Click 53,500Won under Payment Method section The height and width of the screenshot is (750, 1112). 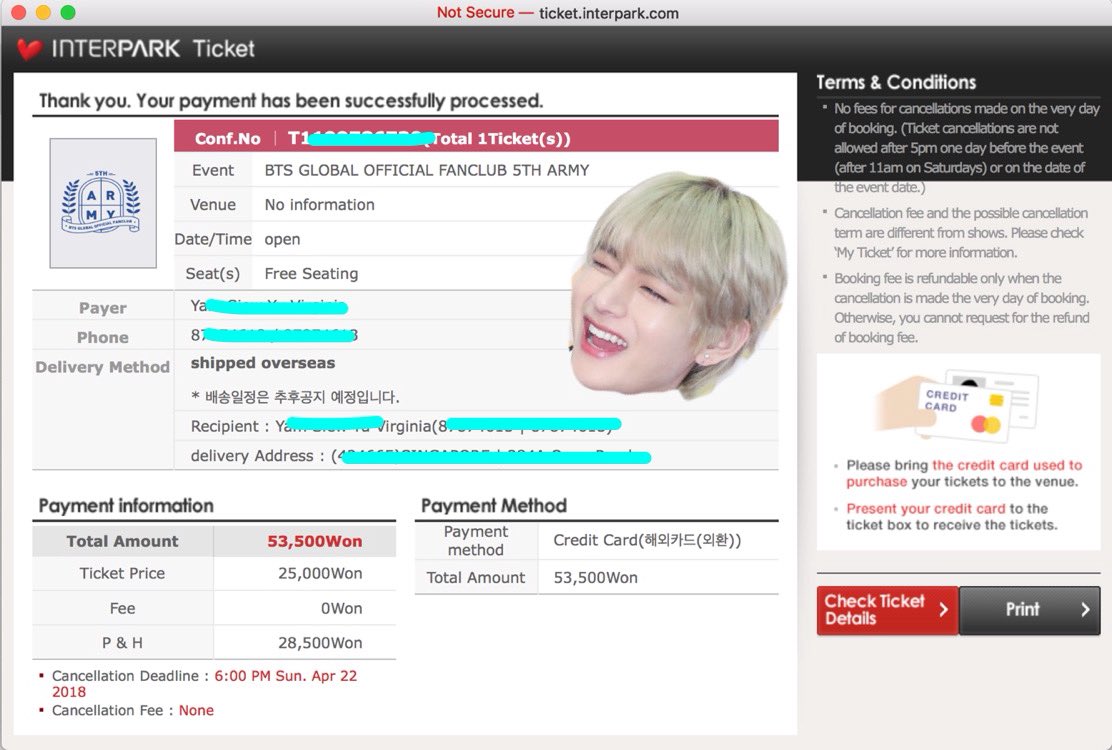point(595,578)
